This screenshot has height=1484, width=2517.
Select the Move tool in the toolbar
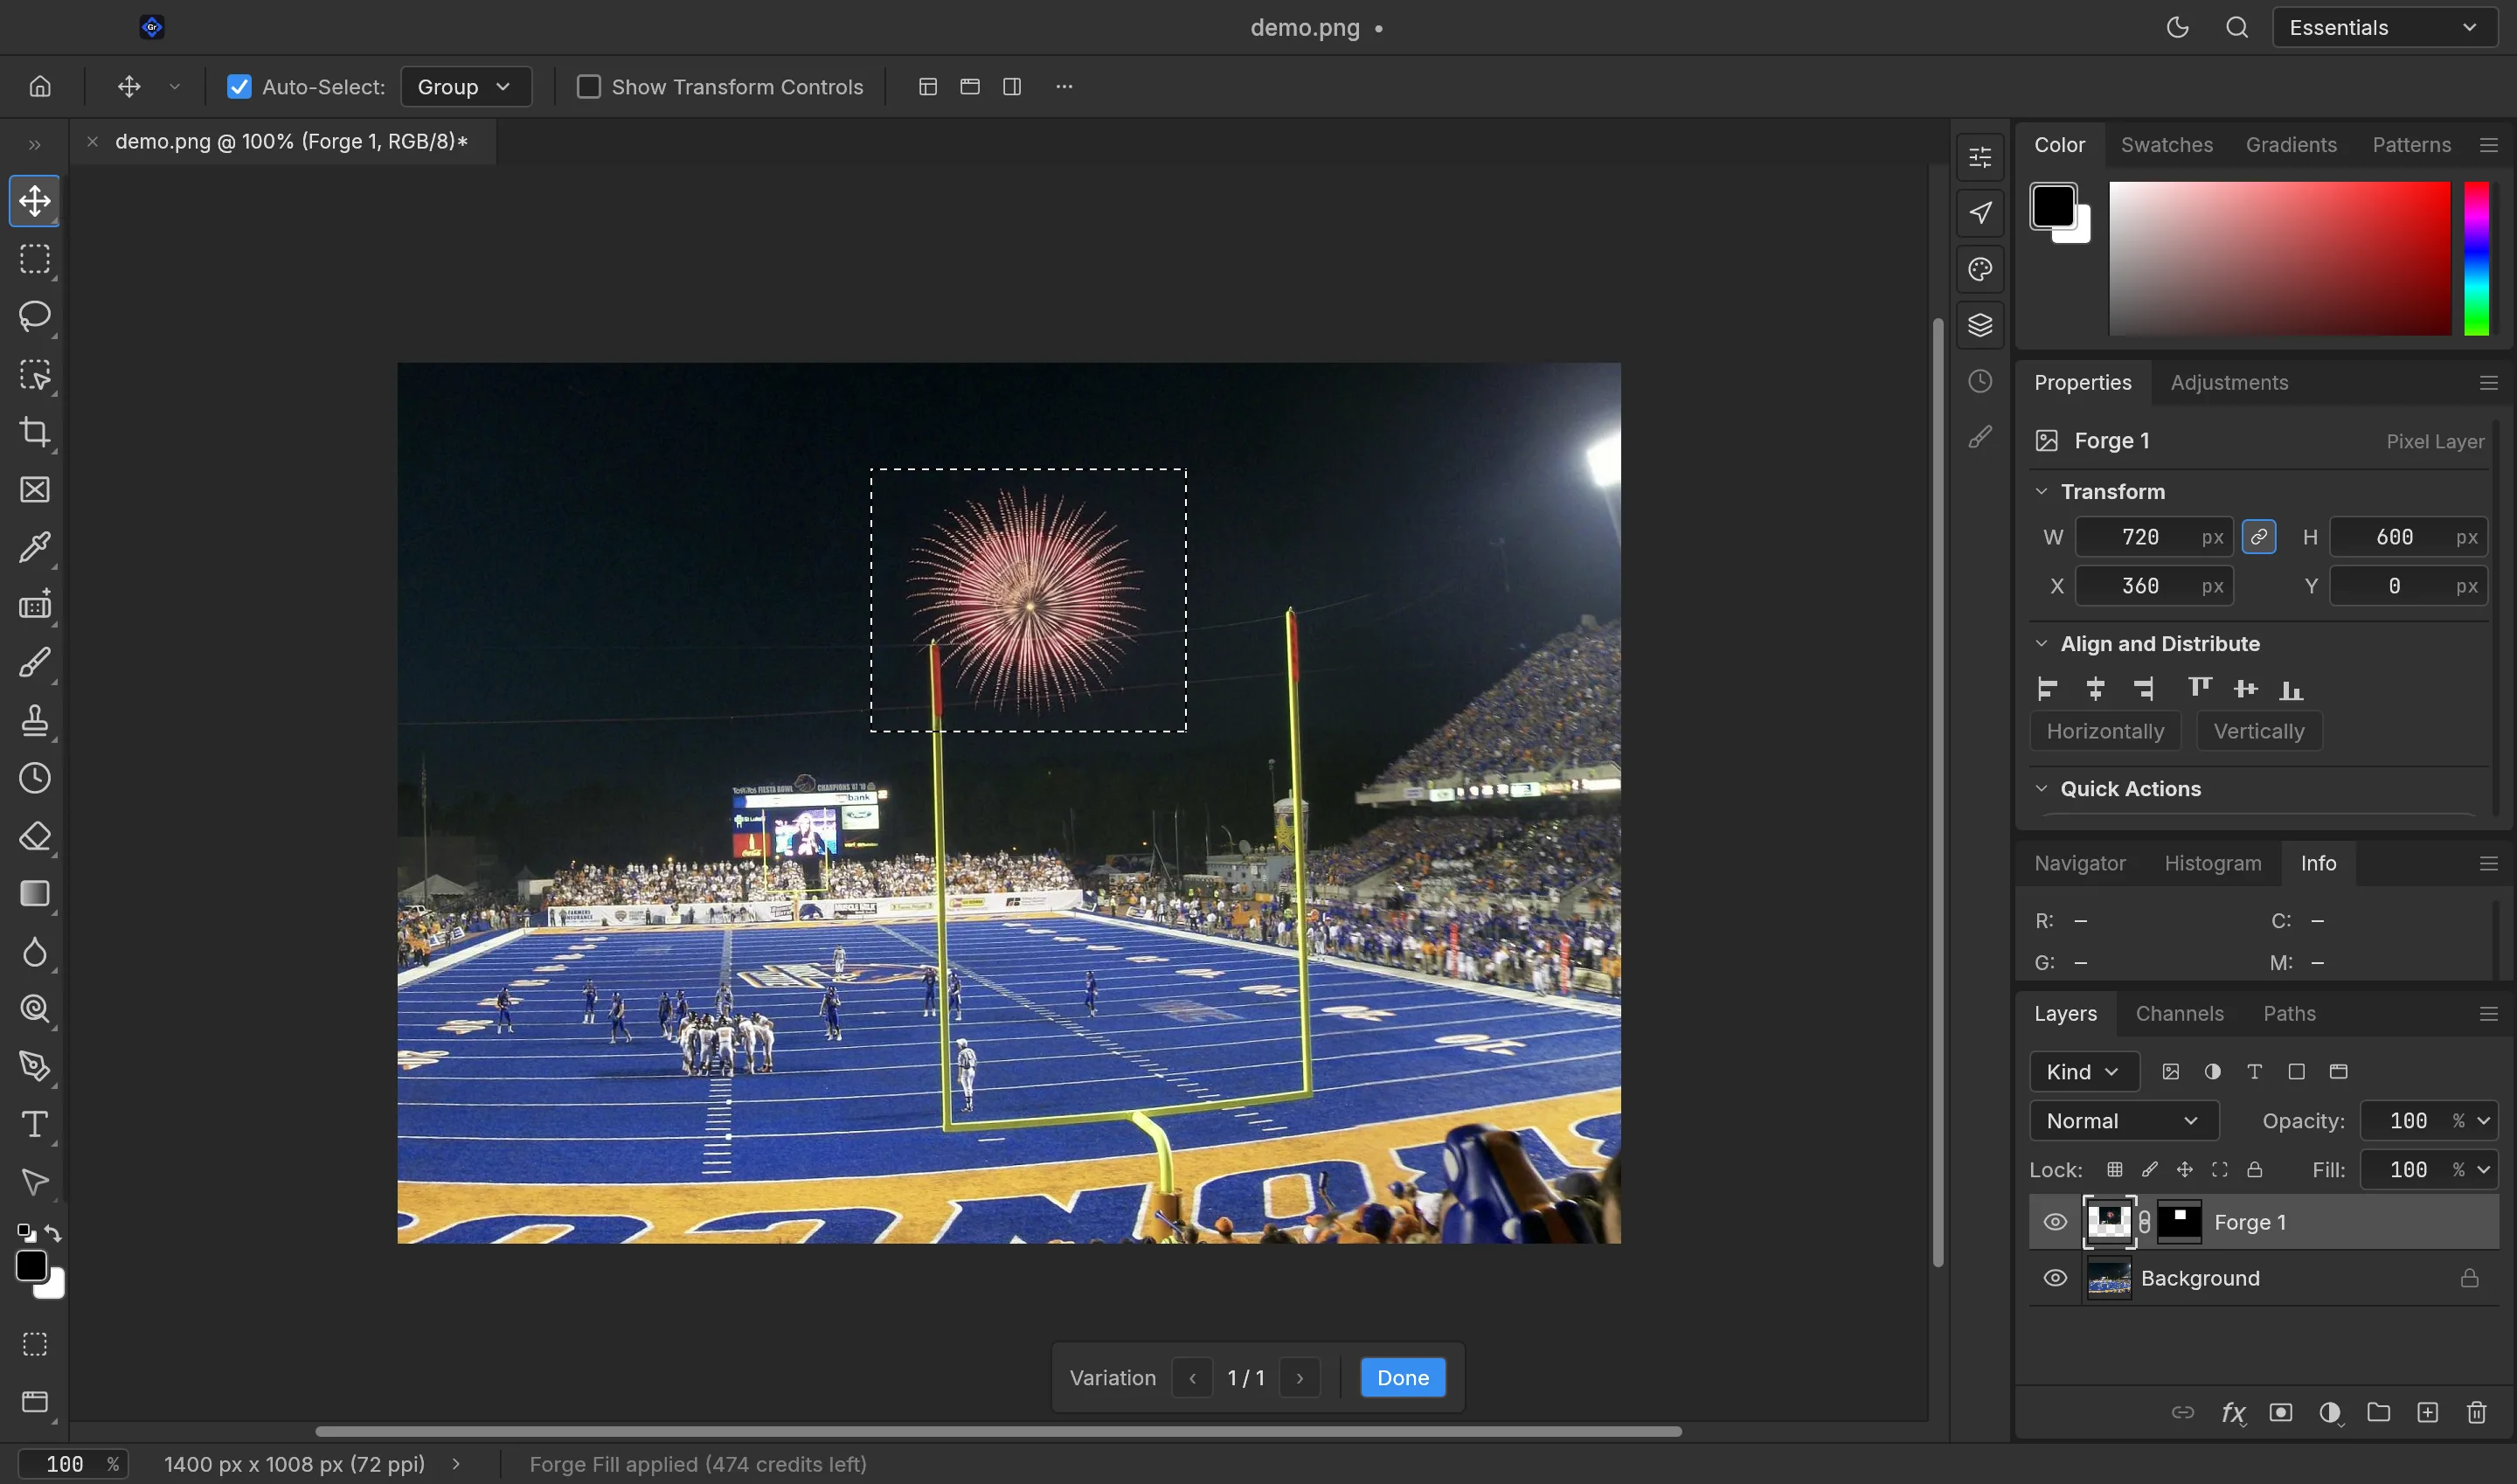click(x=35, y=201)
